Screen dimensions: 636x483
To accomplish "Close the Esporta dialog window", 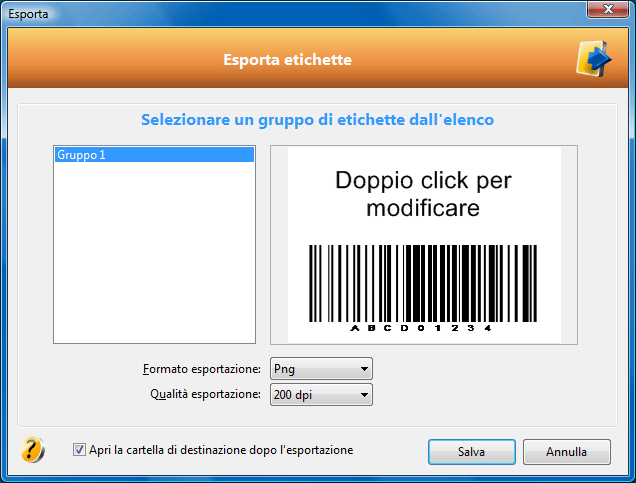I will (608, 9).
